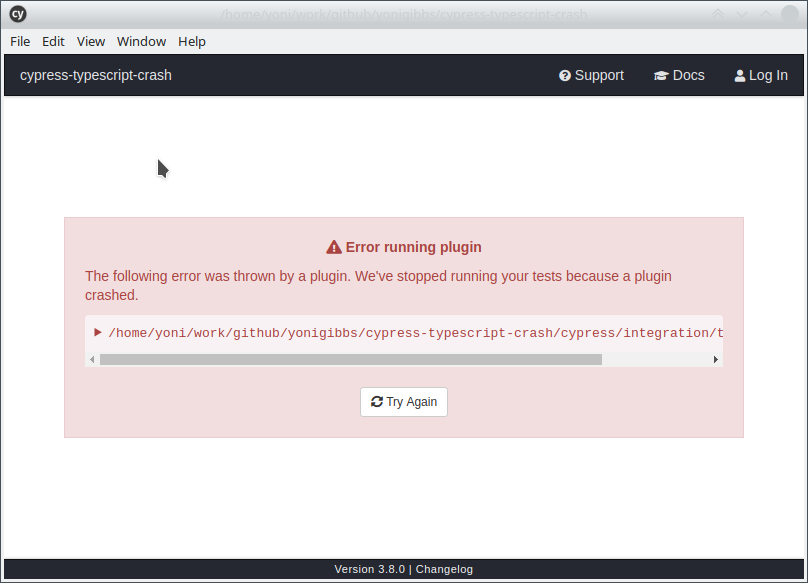Viewport: 808px width, 583px height.
Task: Click the keep-above double caret in title bar
Action: tap(718, 14)
